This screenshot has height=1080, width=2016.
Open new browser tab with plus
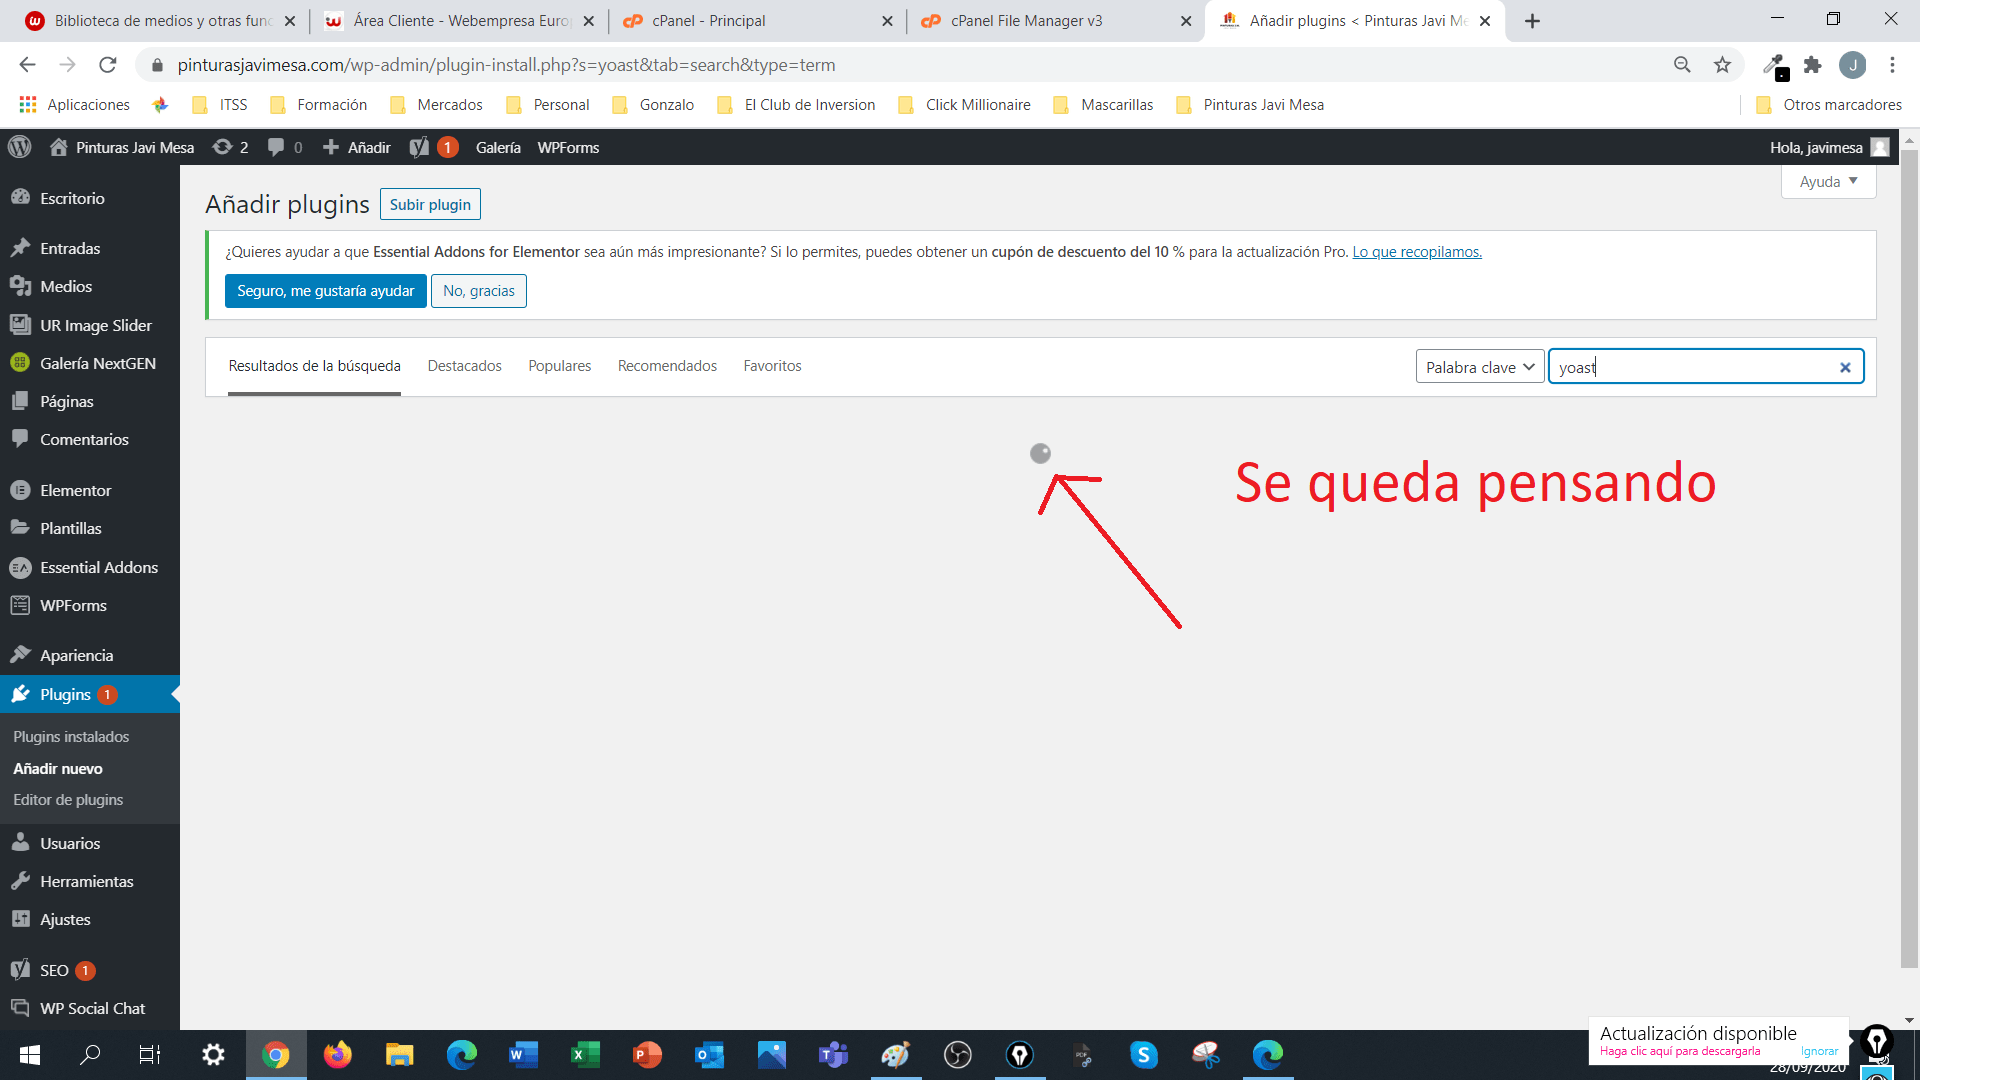(1532, 21)
